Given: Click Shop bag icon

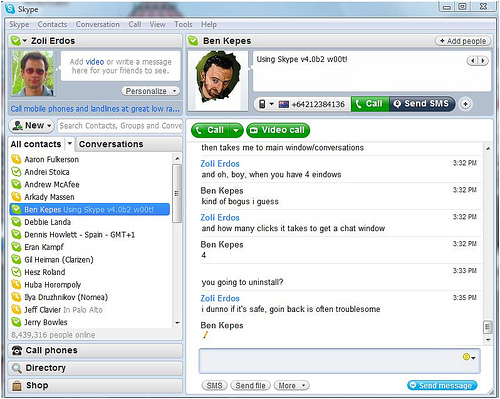Looking at the screenshot, I should (17, 386).
